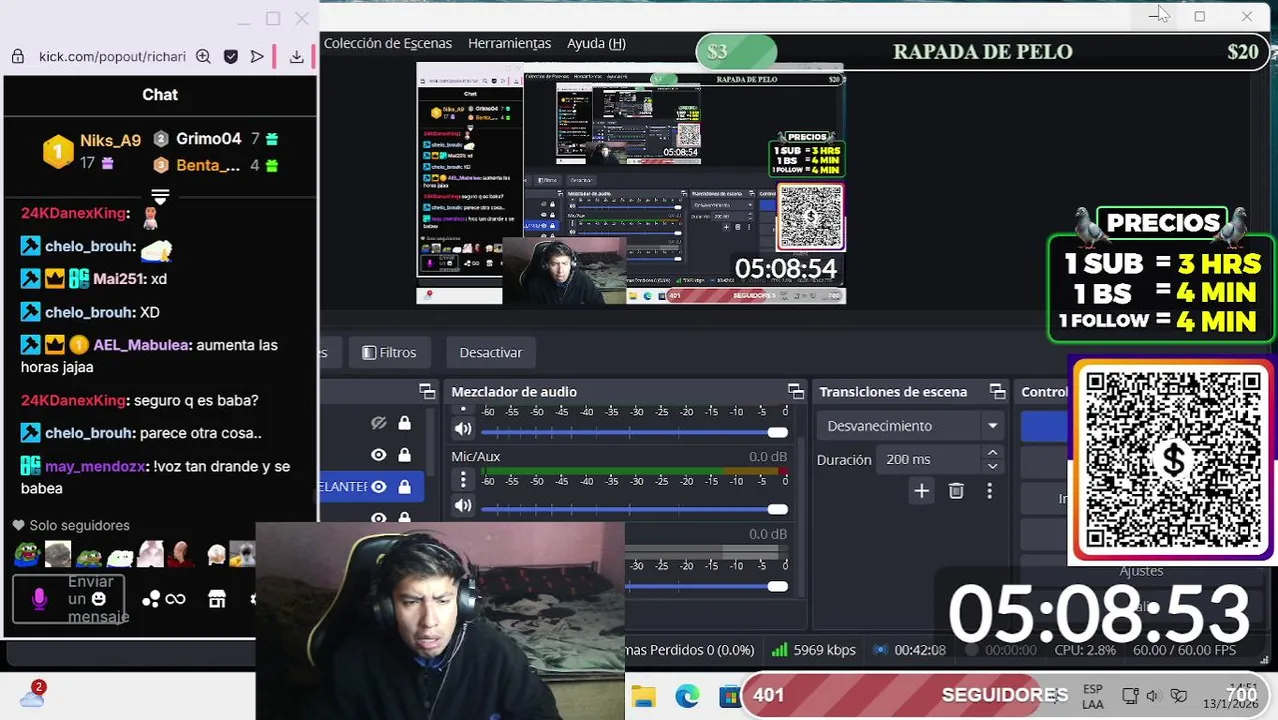
Task: Click the bottom audio channel volume slider handle
Action: pyautogui.click(x=777, y=586)
